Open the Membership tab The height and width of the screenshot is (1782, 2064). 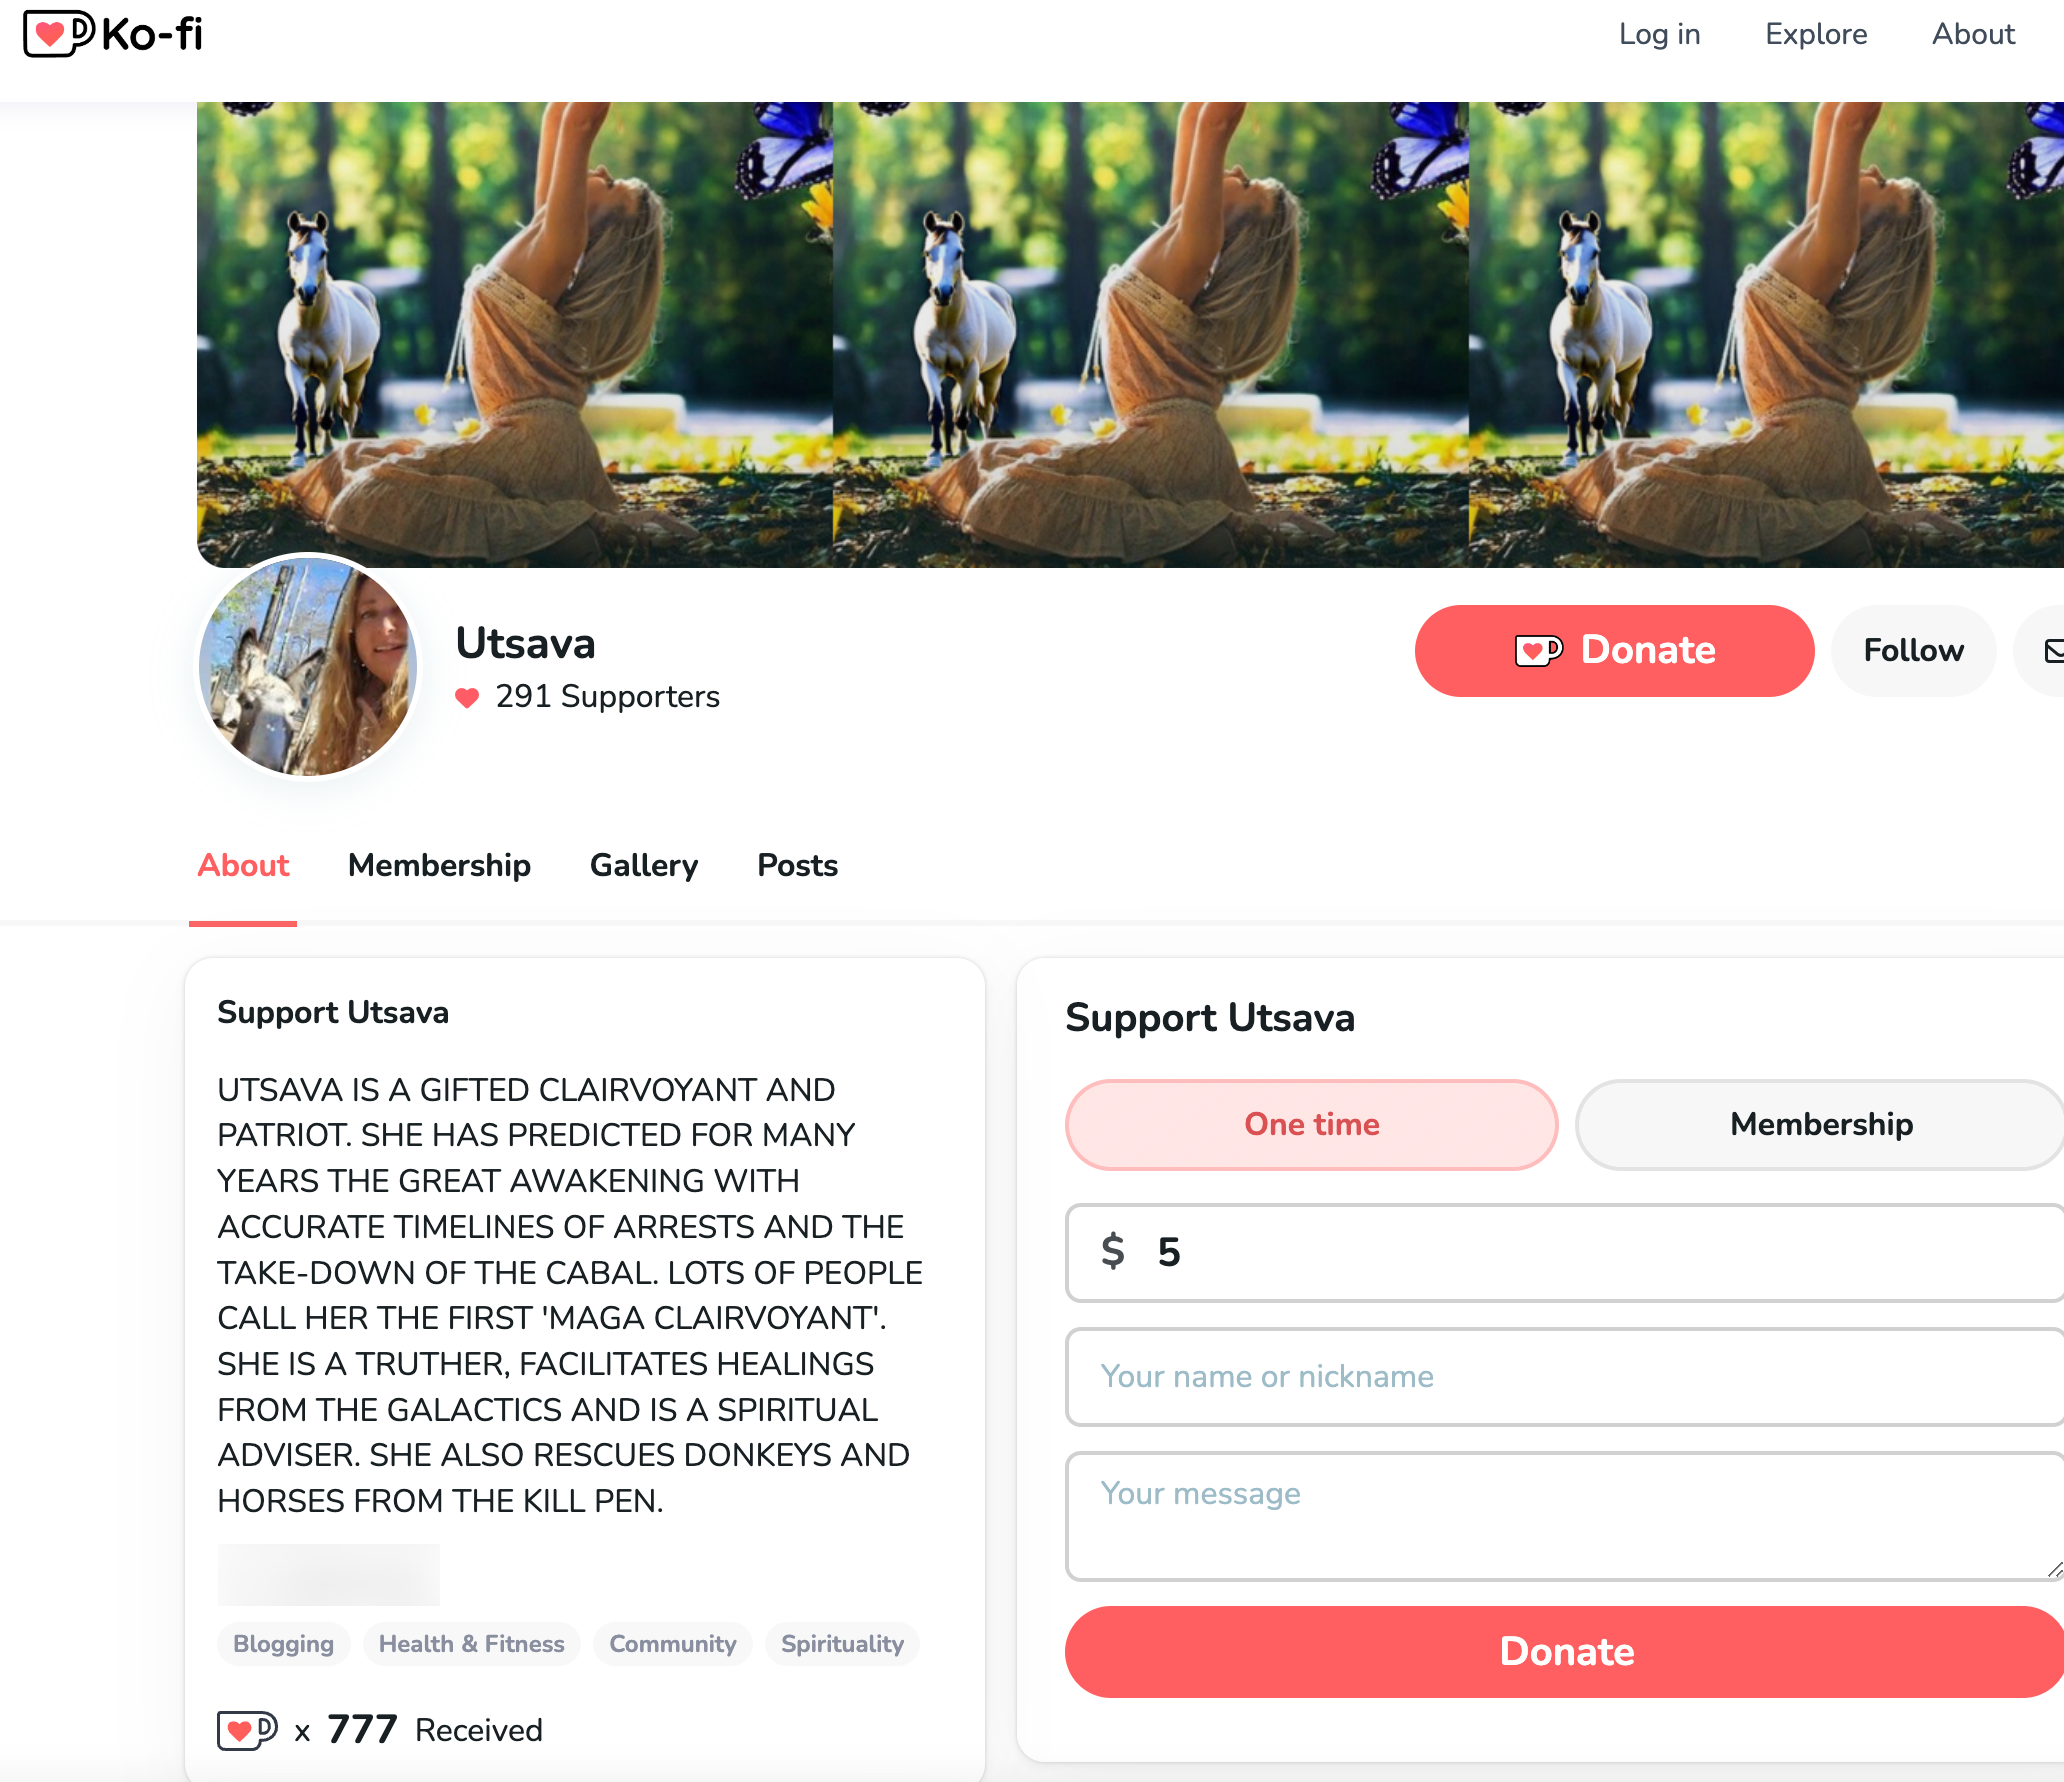click(x=439, y=866)
